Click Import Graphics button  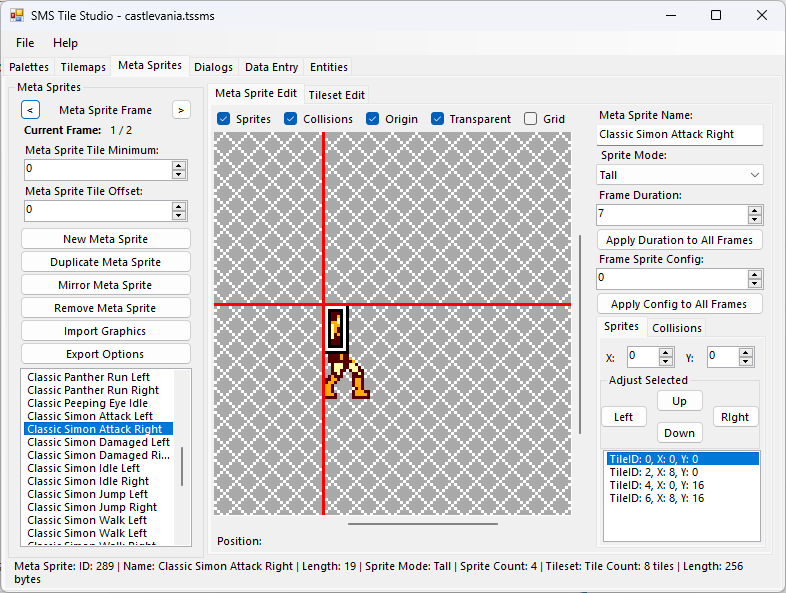[x=106, y=331]
